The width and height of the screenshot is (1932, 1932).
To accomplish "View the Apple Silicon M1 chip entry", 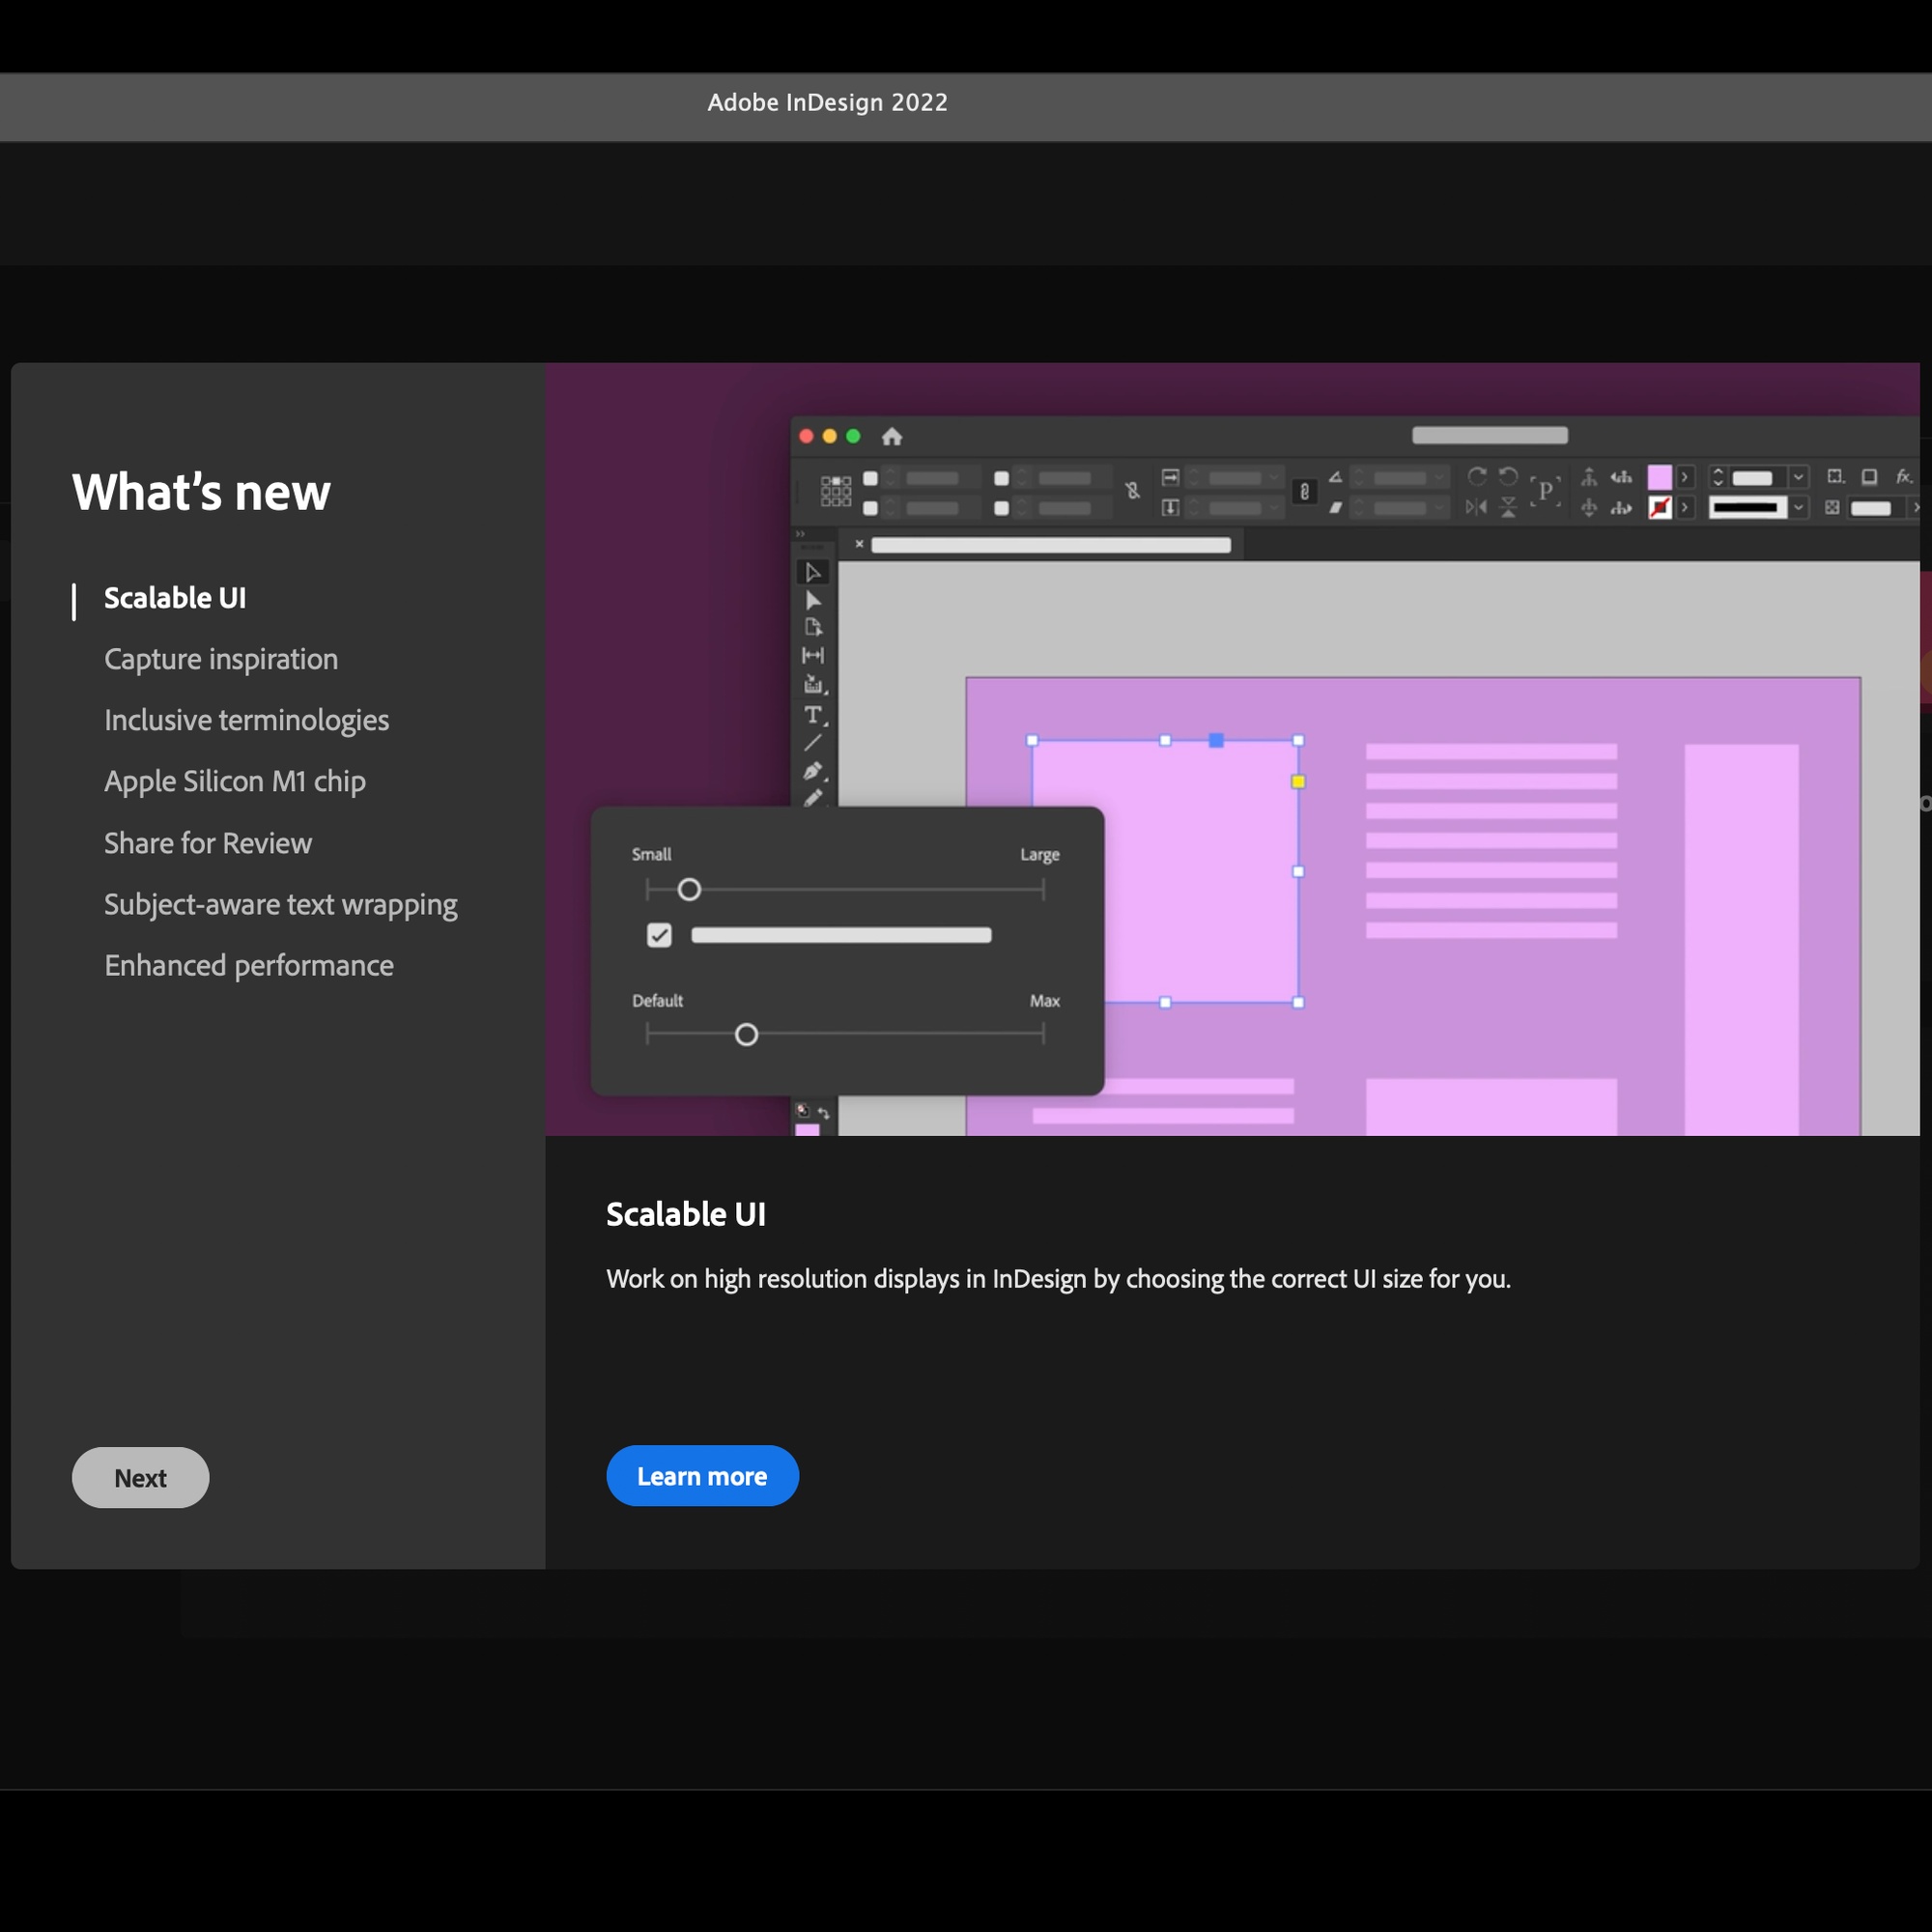I will click(235, 782).
